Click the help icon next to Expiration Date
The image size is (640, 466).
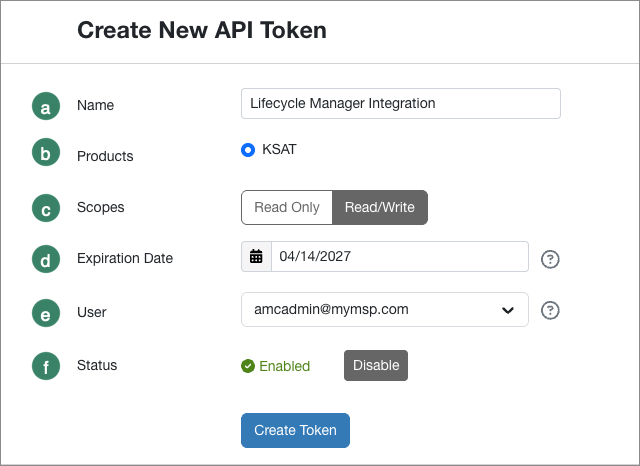[x=550, y=259]
